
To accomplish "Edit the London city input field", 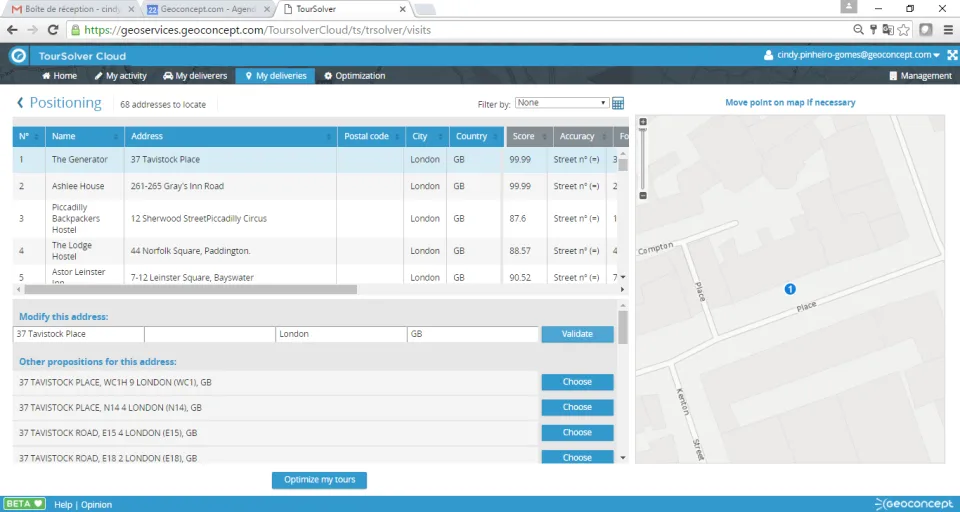I will [341, 334].
